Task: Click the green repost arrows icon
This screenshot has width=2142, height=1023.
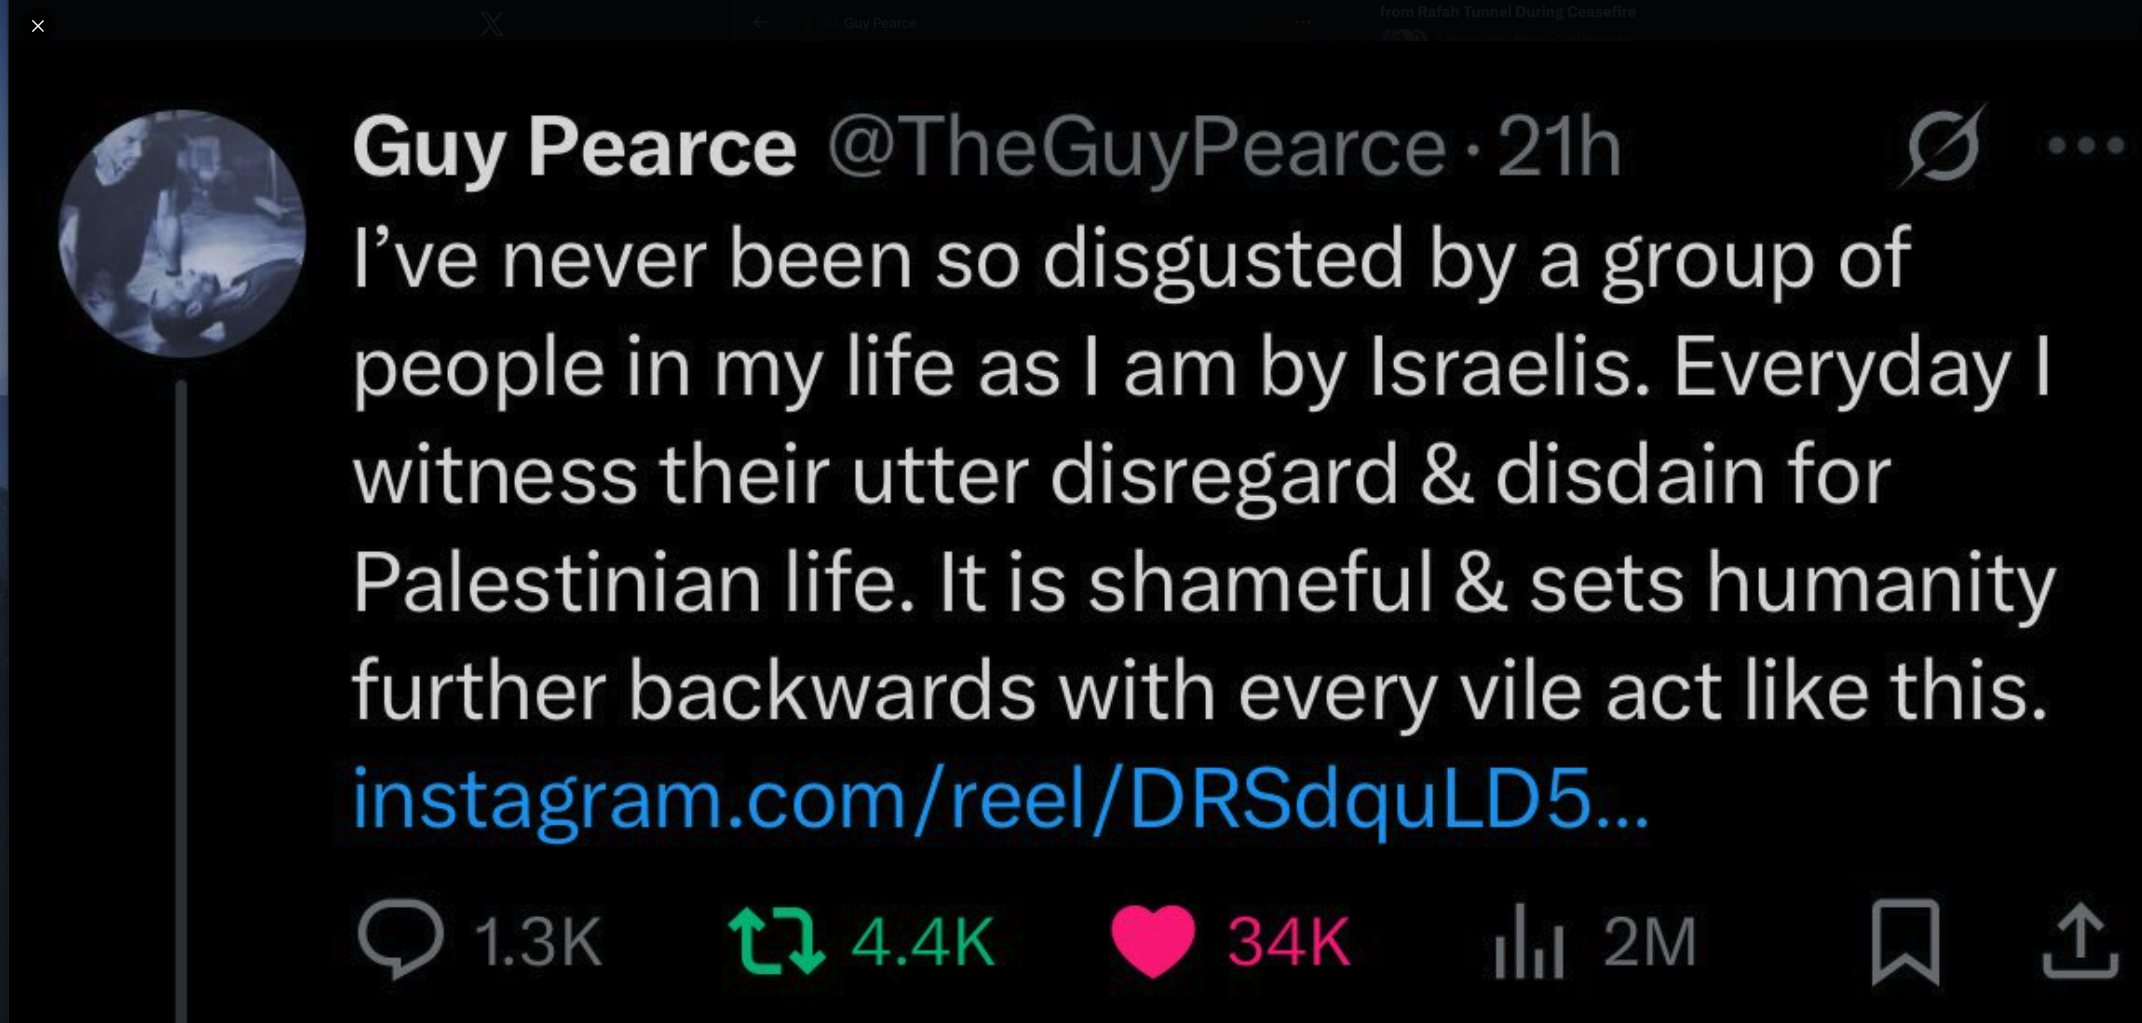Action: point(776,940)
